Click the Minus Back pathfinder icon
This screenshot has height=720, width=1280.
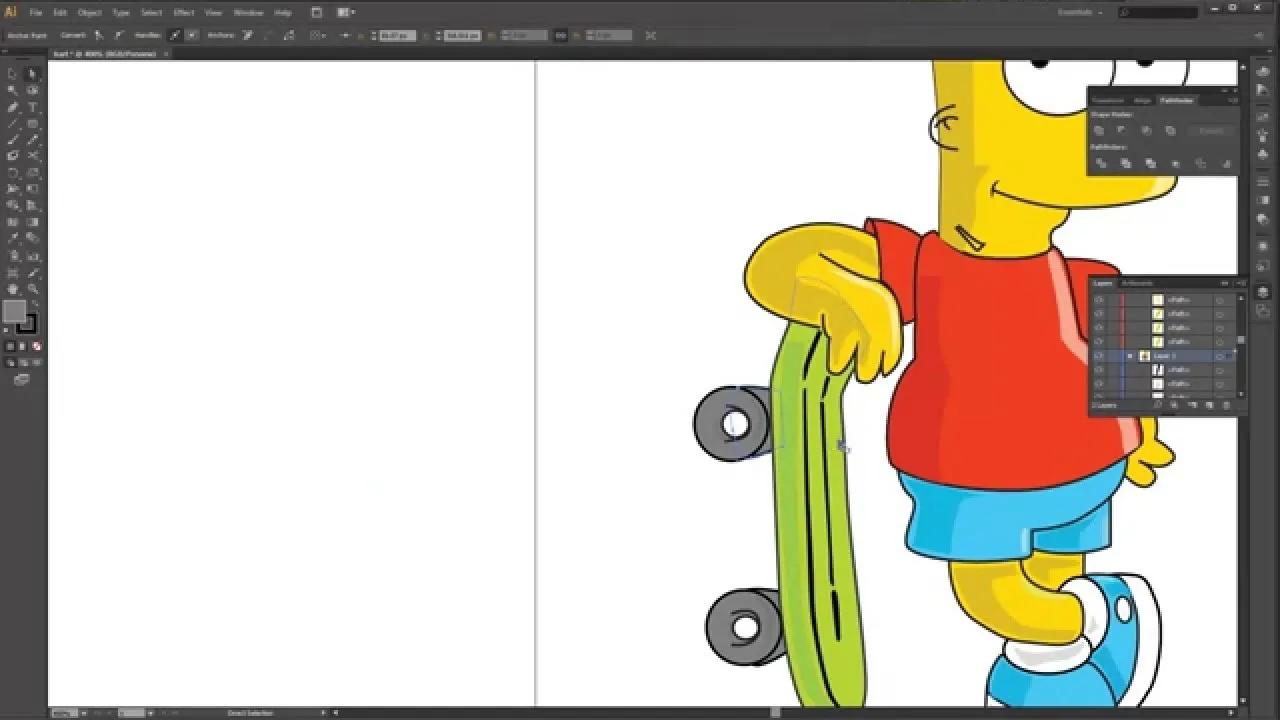(x=1226, y=163)
